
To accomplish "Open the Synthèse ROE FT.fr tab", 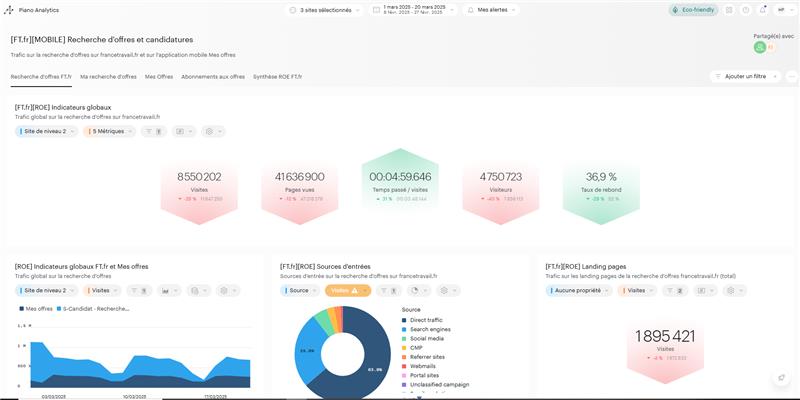I will (277, 76).
